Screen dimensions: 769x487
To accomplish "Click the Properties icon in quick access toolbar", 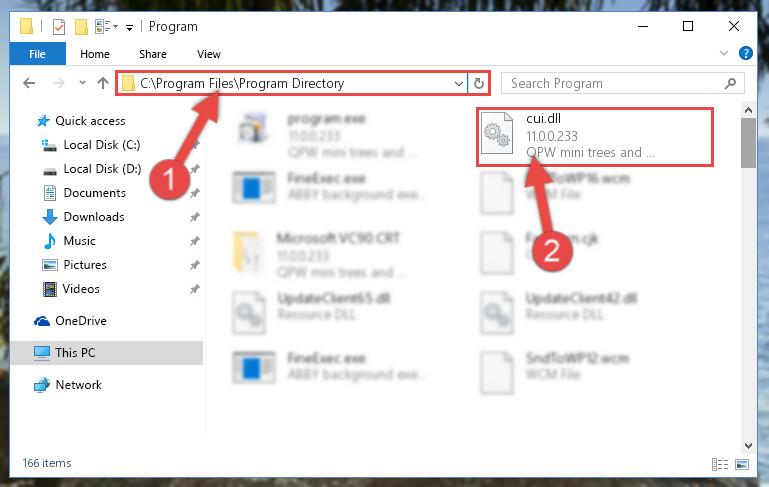I will [x=58, y=26].
